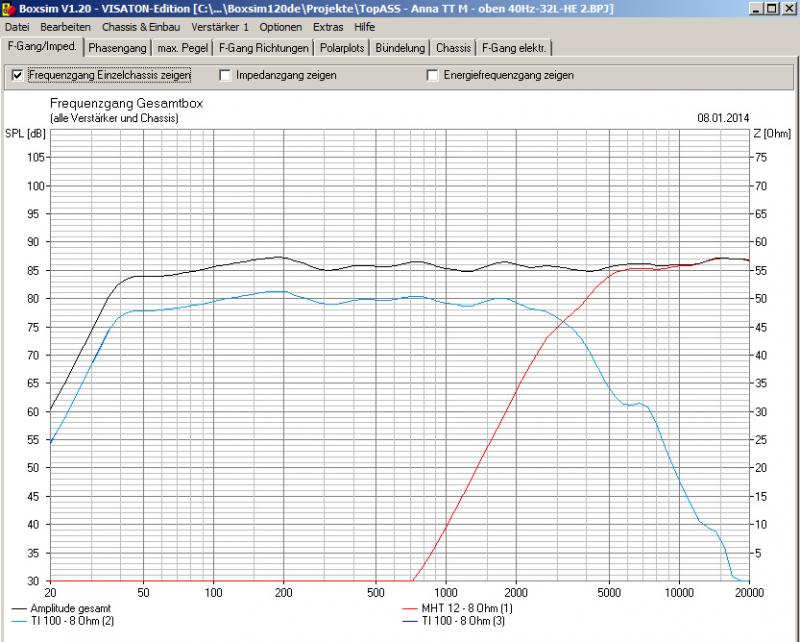Go to the Chassis tab
This screenshot has height=642, width=800.
point(453,48)
